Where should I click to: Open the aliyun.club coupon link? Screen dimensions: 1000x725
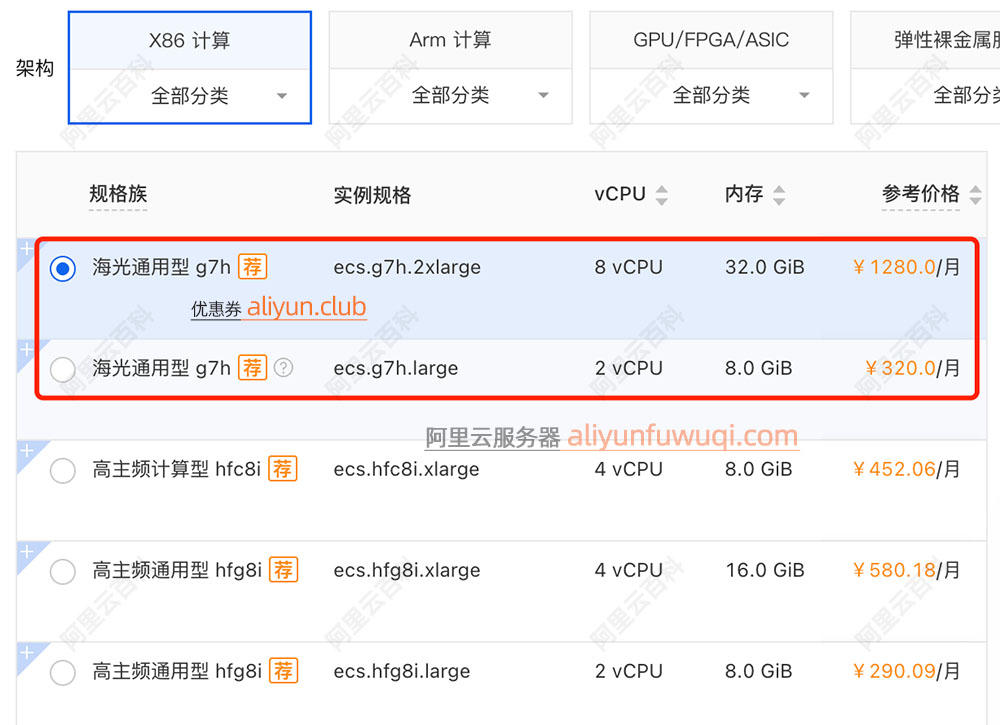pos(306,307)
